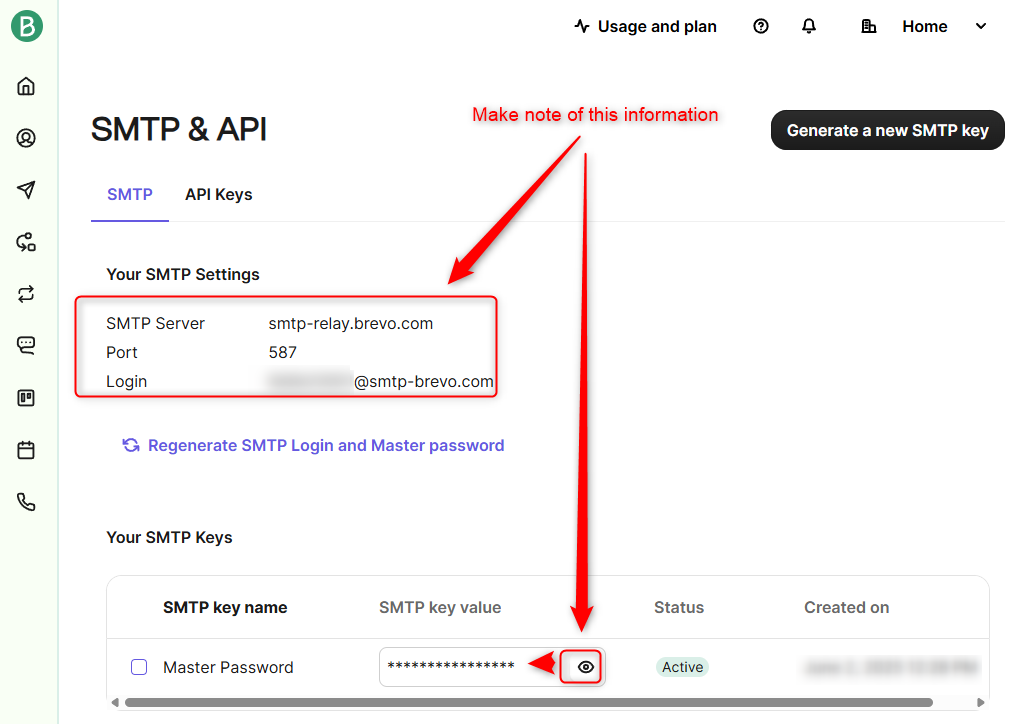The height and width of the screenshot is (724, 1024).
Task: Go to the Home dashboard sidebar icon
Action: 26,86
